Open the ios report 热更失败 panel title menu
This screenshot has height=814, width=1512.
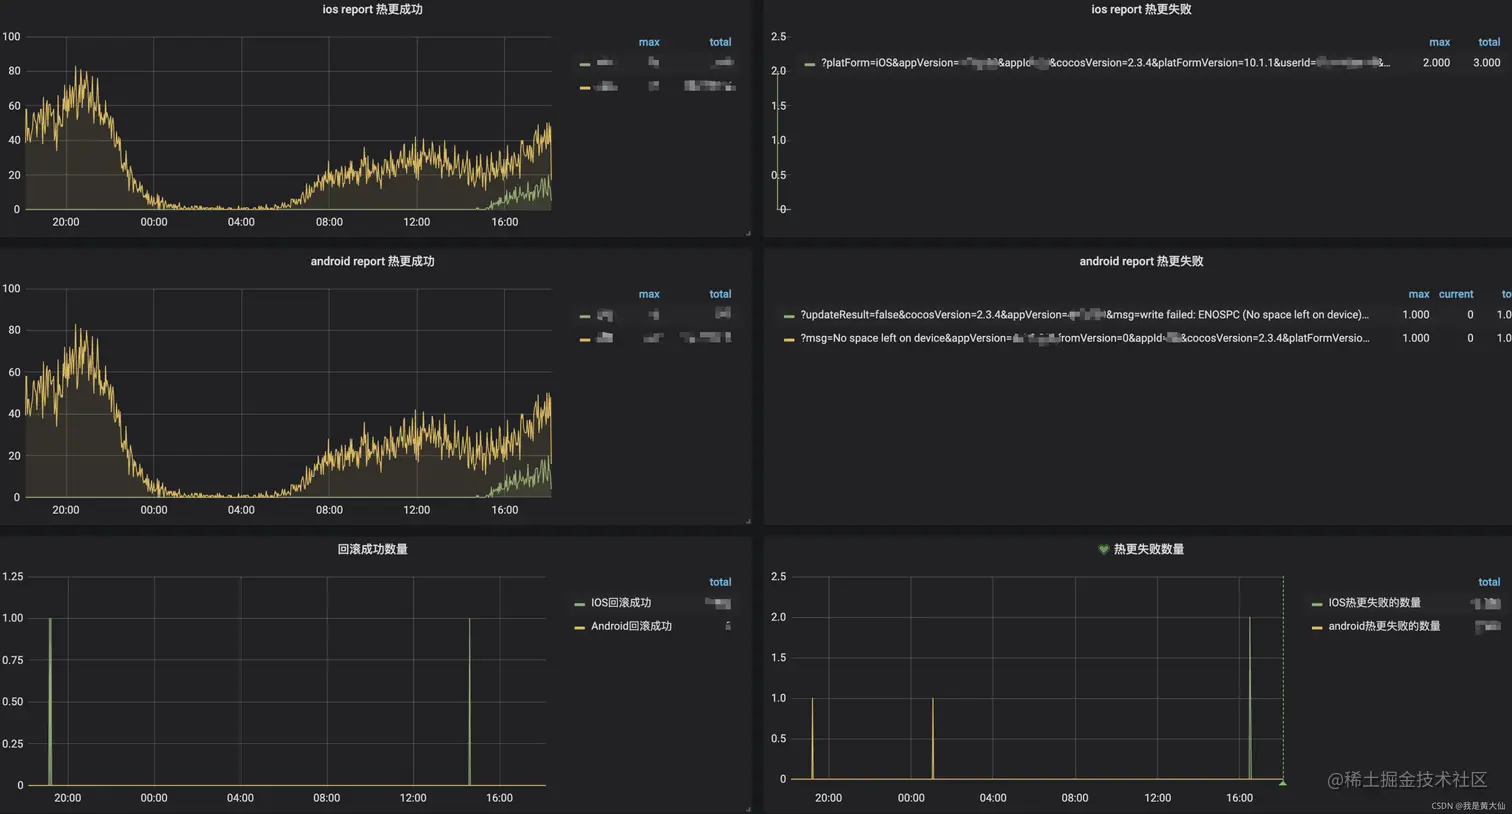pyautogui.click(x=1141, y=9)
